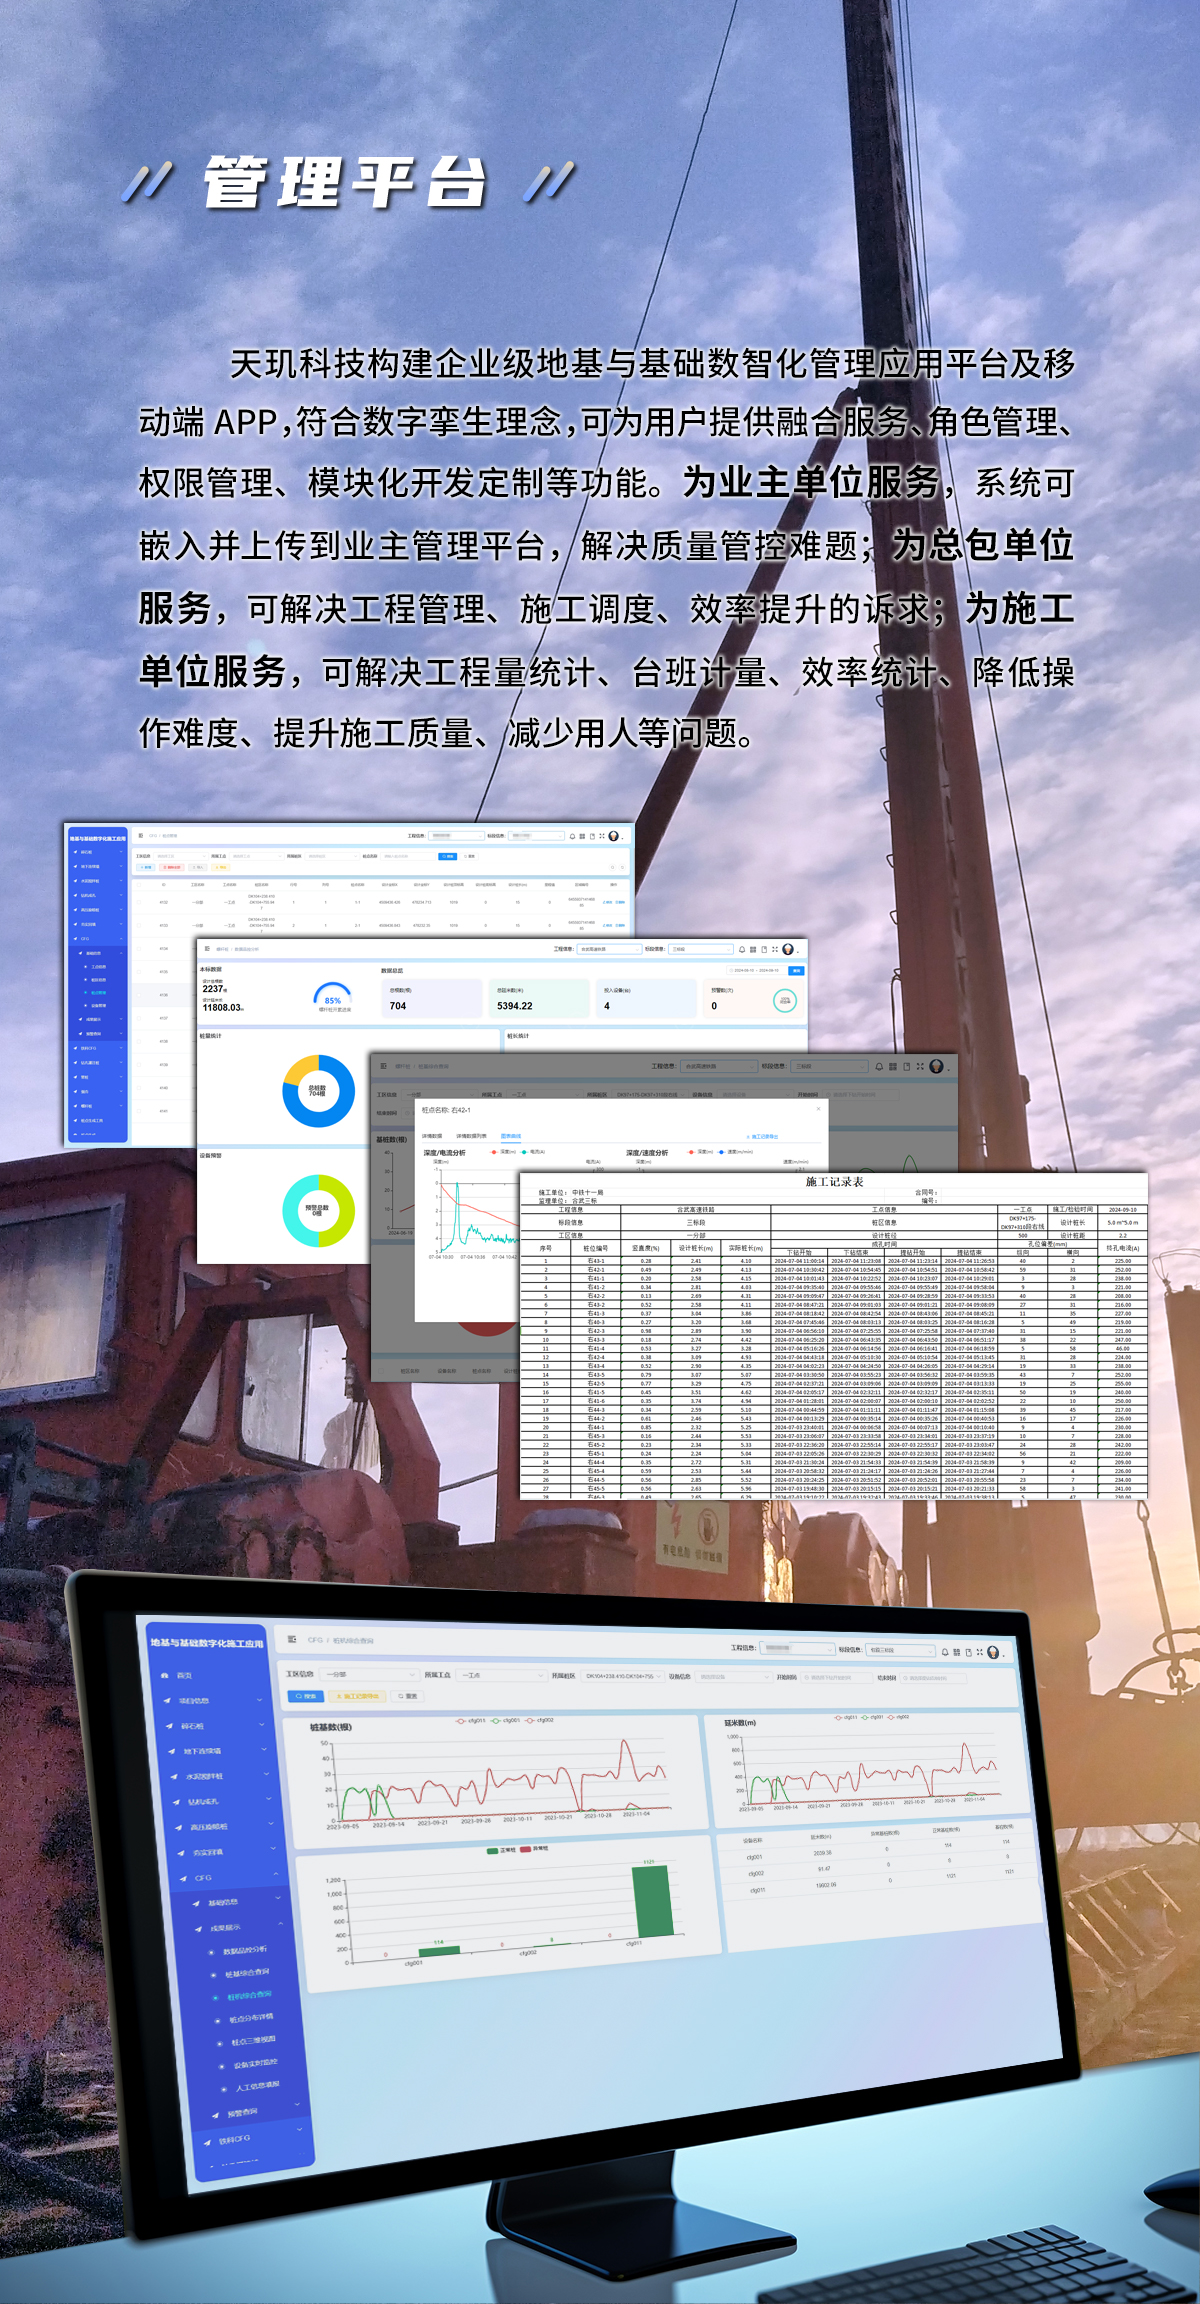
Task: Open the 工区信息 一分部 dropdown on the monitor
Action: [369, 1674]
